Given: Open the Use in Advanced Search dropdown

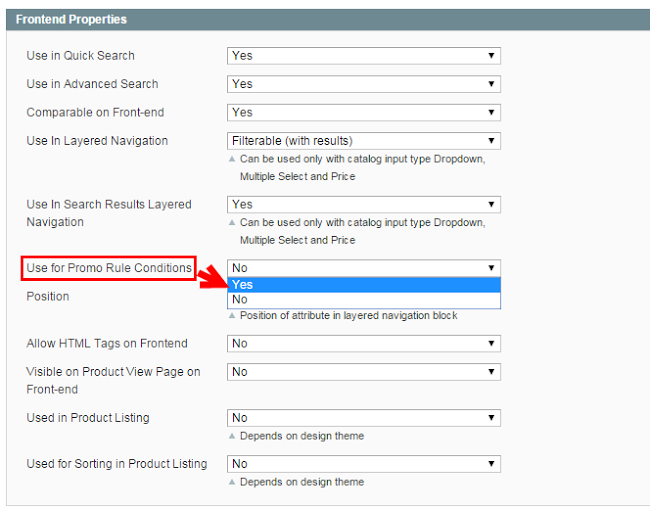Looking at the screenshot, I should (x=364, y=84).
